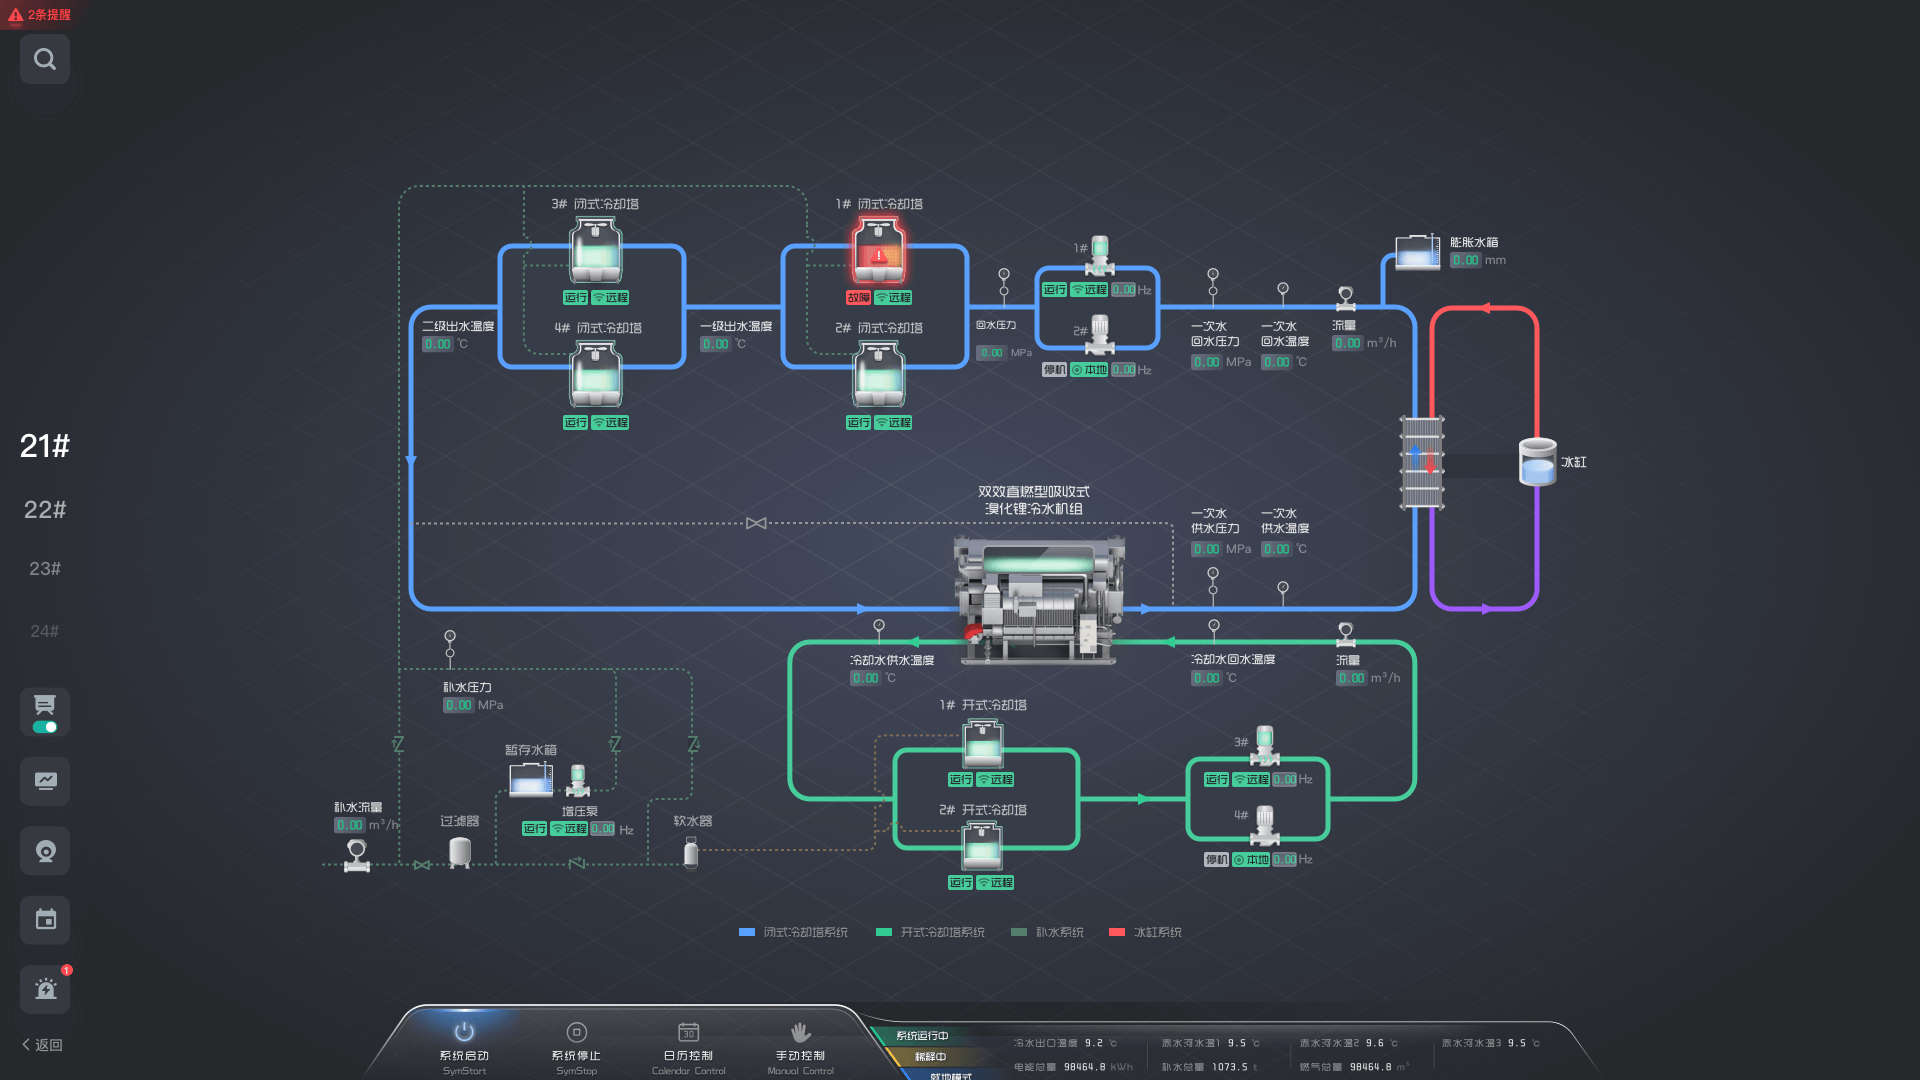Open the alarm siren icon with badge
The height and width of the screenshot is (1080, 1920).
45,989
